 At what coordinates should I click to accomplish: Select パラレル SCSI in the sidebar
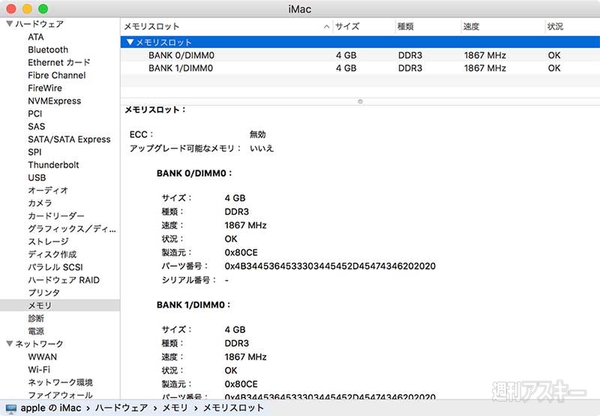(55, 267)
